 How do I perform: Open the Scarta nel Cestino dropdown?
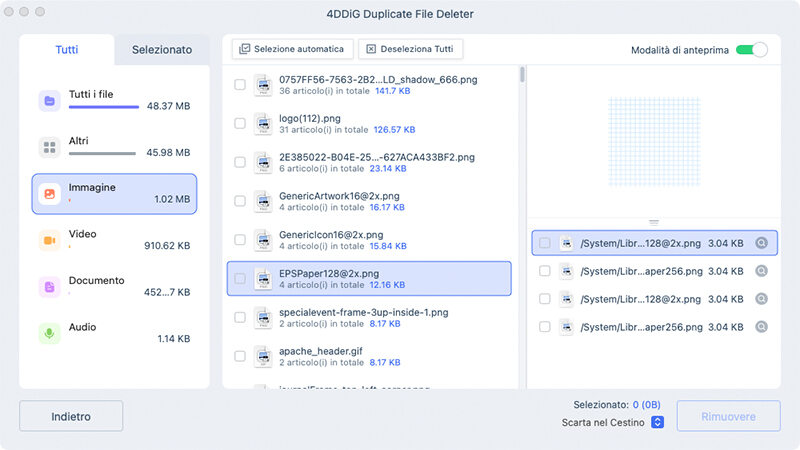click(657, 422)
